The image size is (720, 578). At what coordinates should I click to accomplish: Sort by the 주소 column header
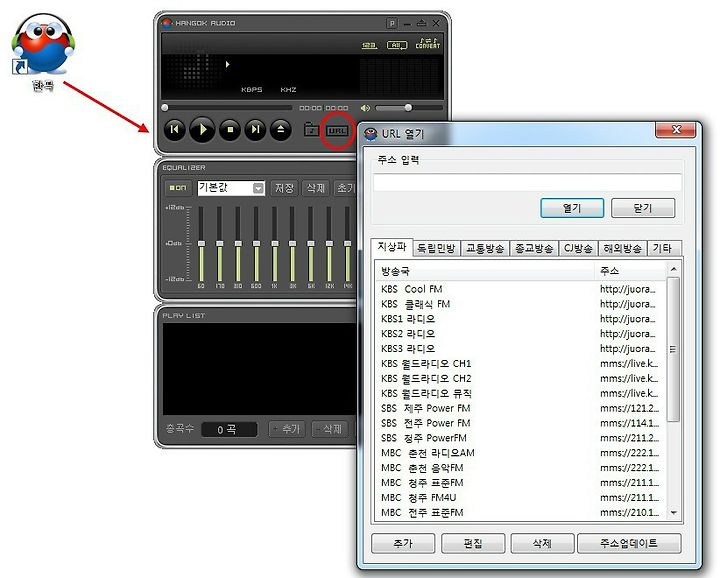[x=630, y=271]
